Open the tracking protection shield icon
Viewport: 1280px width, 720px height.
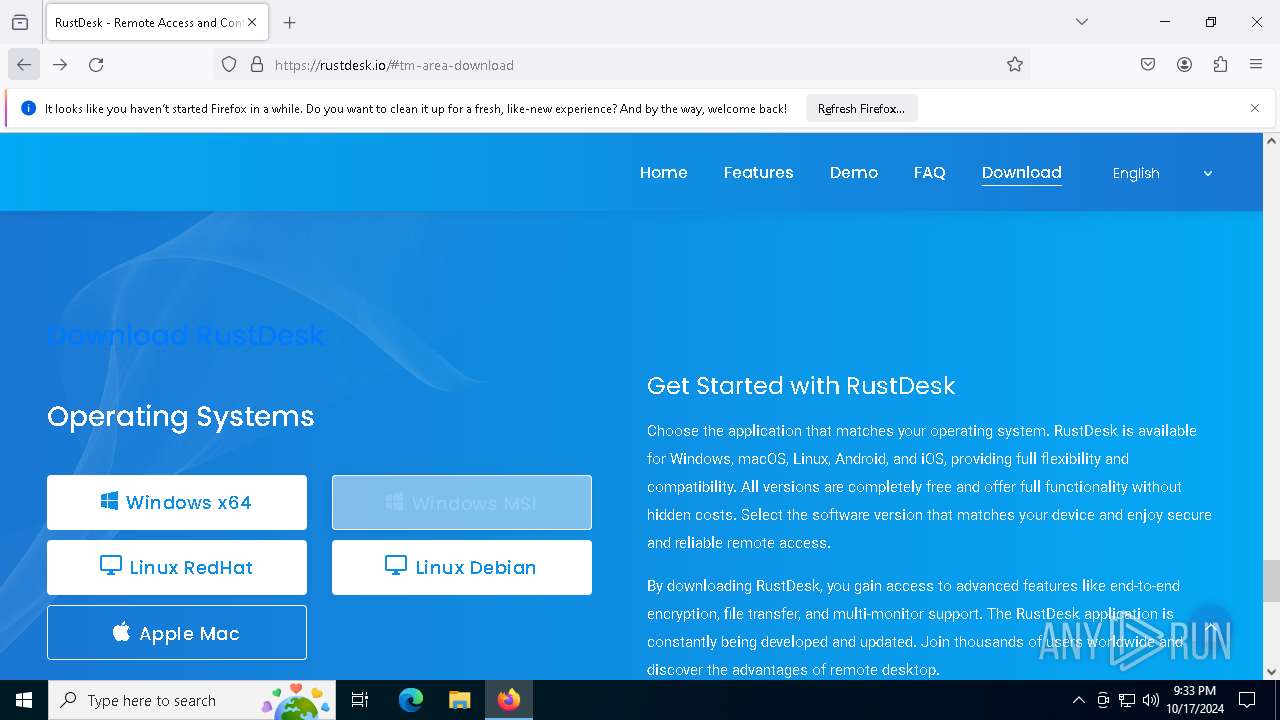pos(229,64)
